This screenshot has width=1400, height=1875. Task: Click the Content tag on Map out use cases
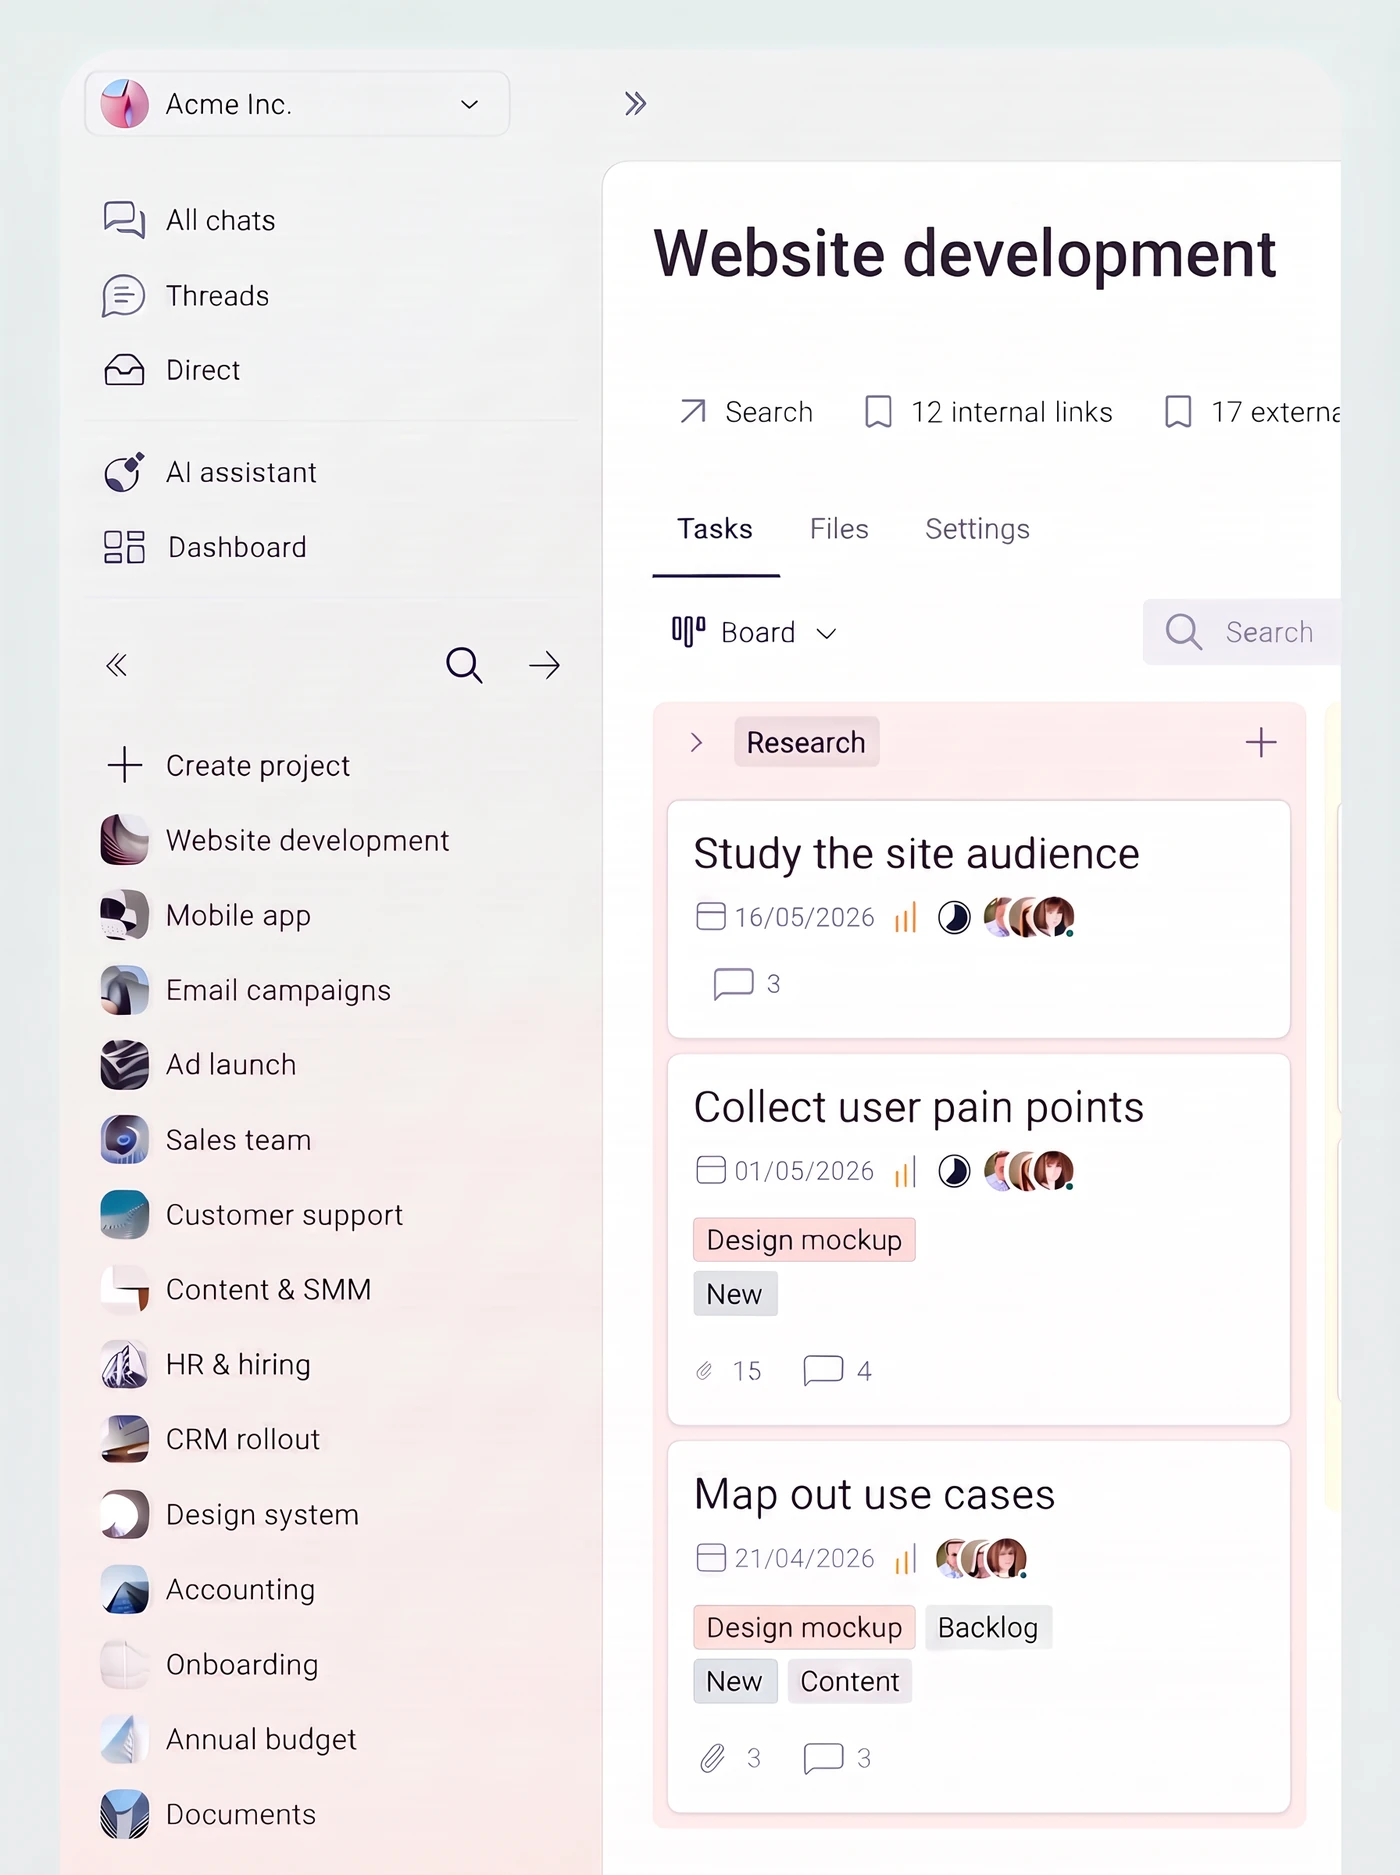(x=850, y=1681)
